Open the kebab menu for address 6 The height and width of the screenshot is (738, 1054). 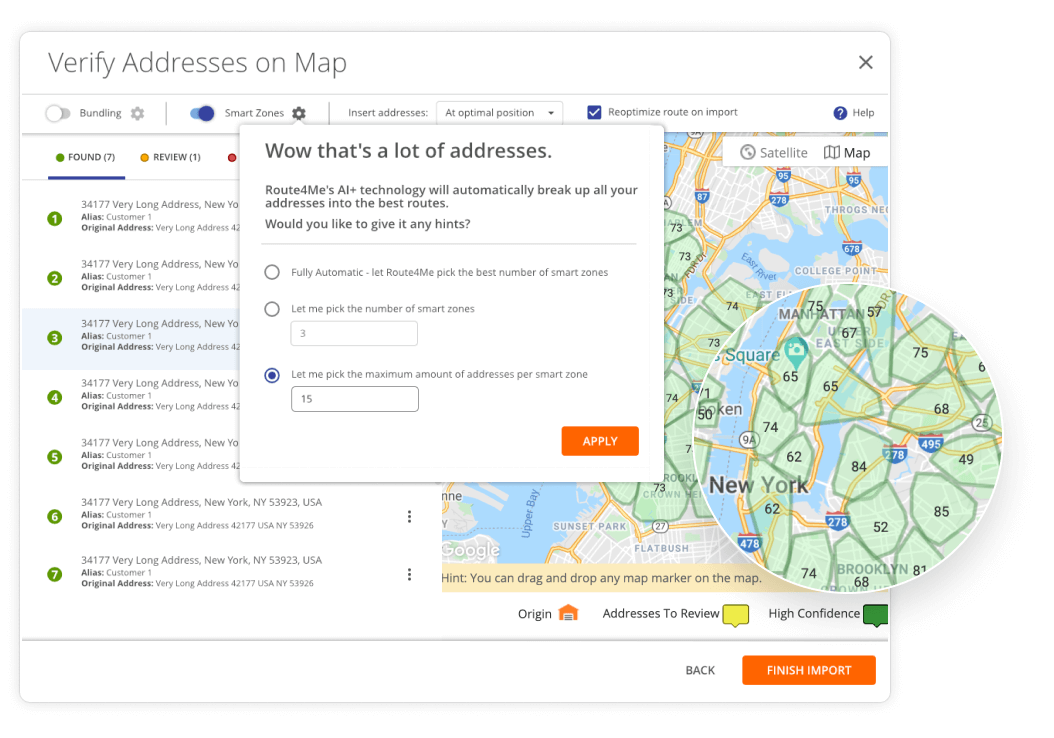coord(409,516)
